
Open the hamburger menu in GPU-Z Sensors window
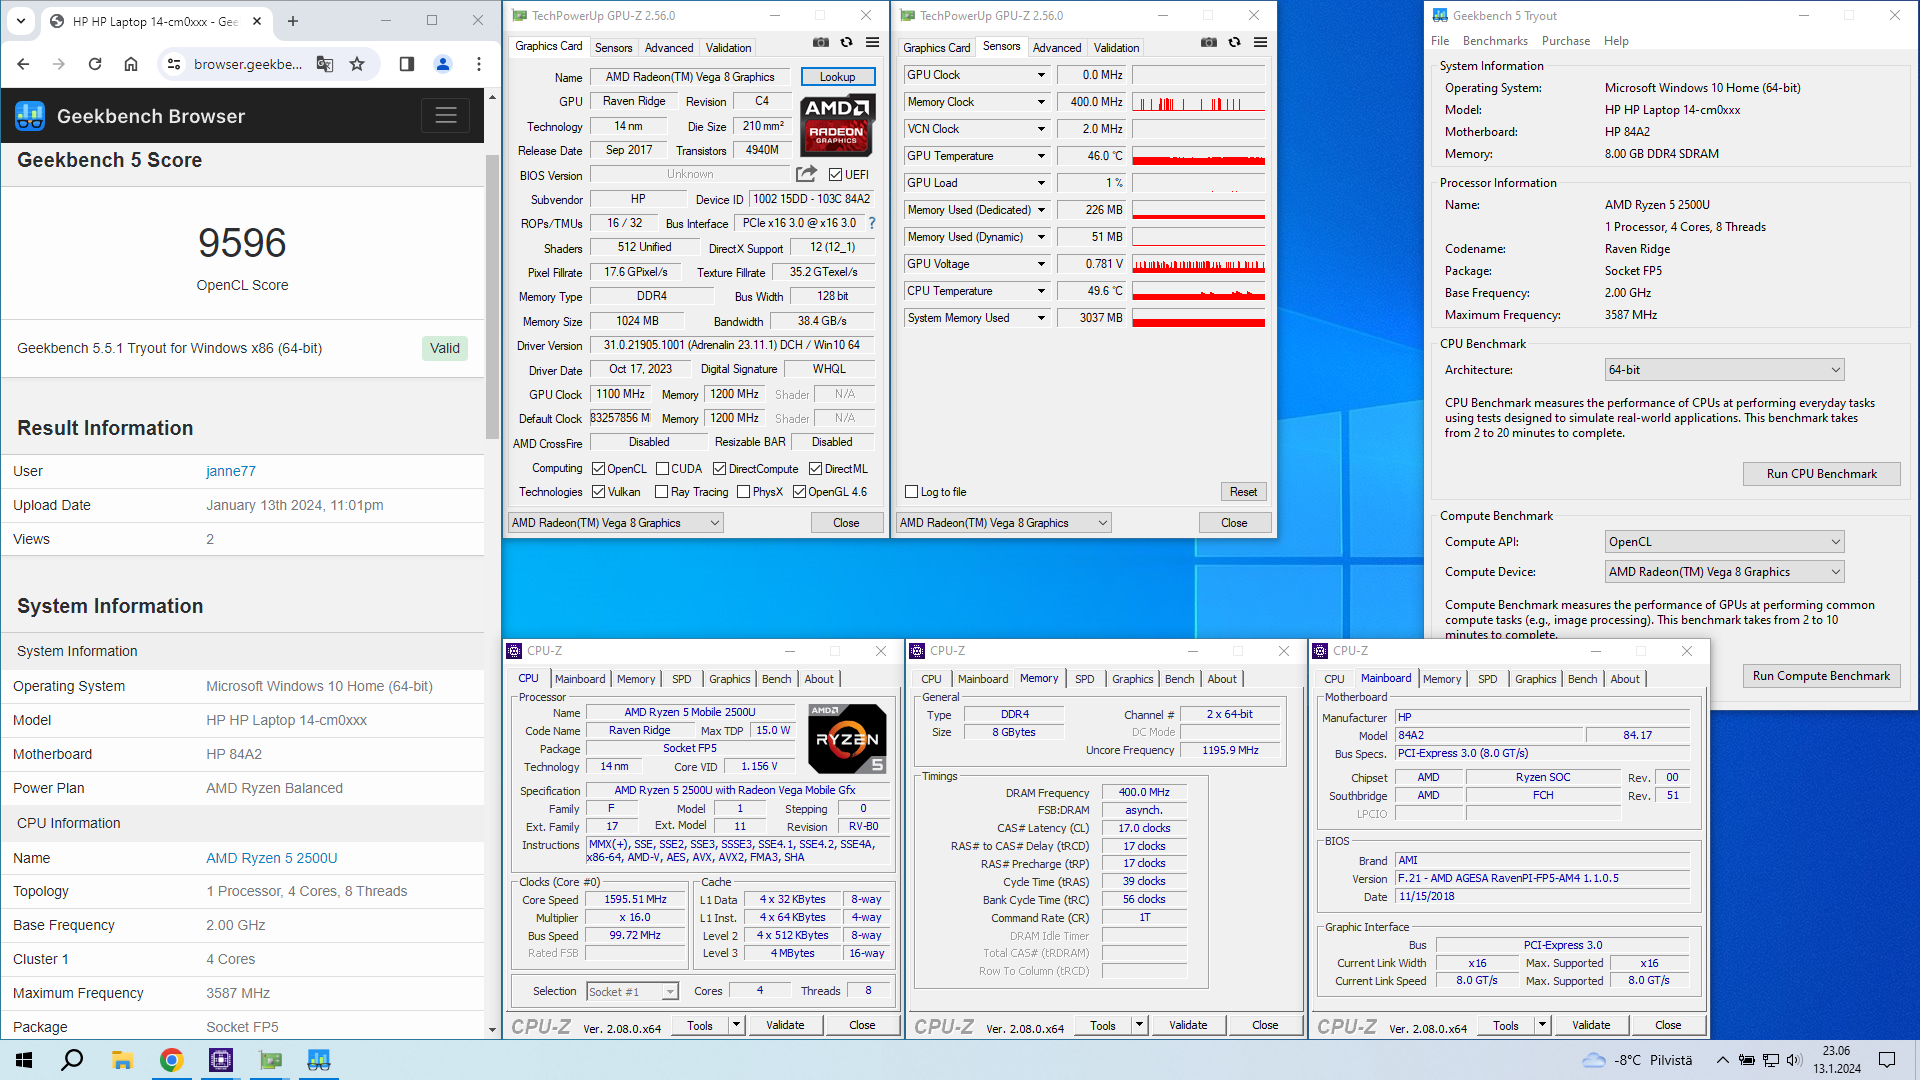[x=1260, y=42]
